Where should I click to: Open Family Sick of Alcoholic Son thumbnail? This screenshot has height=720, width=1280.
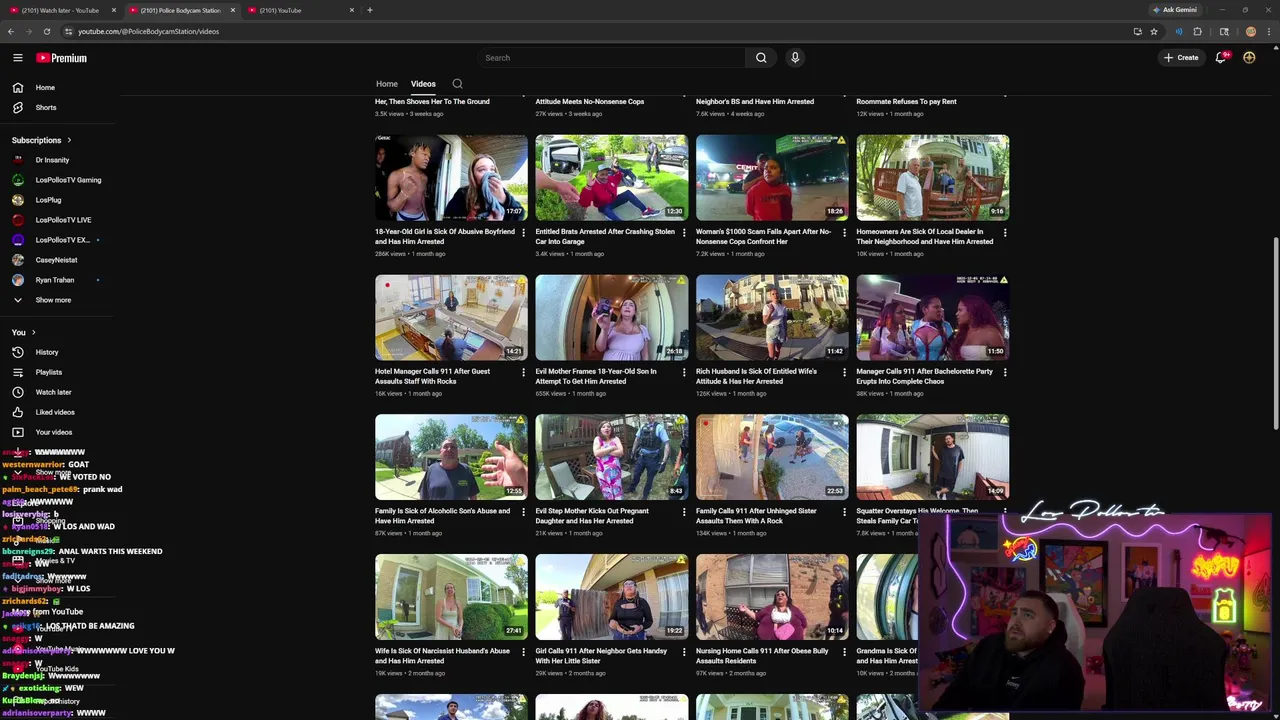tap(451, 457)
